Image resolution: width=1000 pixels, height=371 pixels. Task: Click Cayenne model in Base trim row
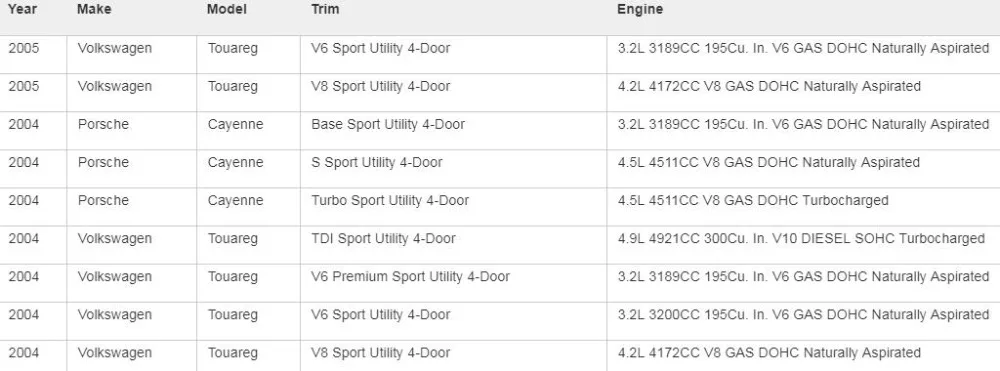pos(235,124)
